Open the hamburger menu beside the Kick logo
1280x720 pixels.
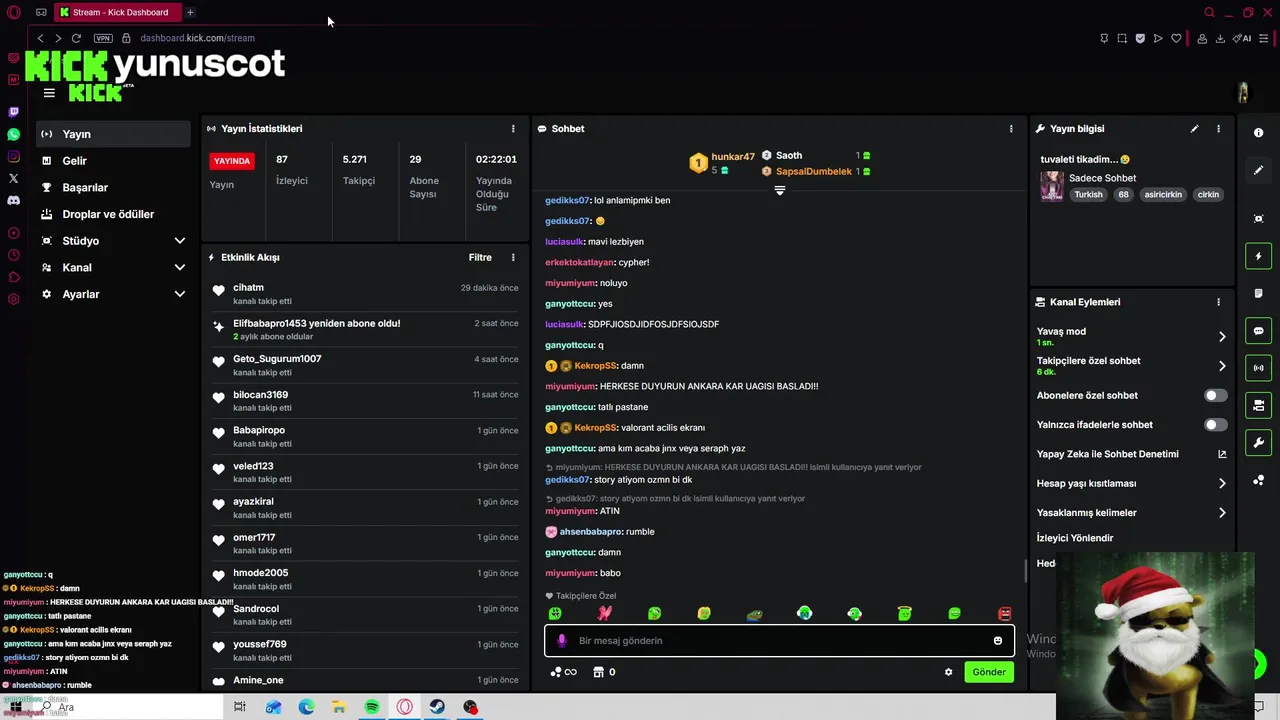point(49,93)
